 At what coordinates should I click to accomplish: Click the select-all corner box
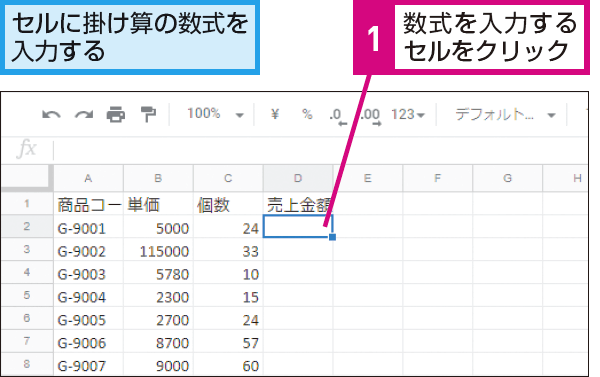click(27, 178)
